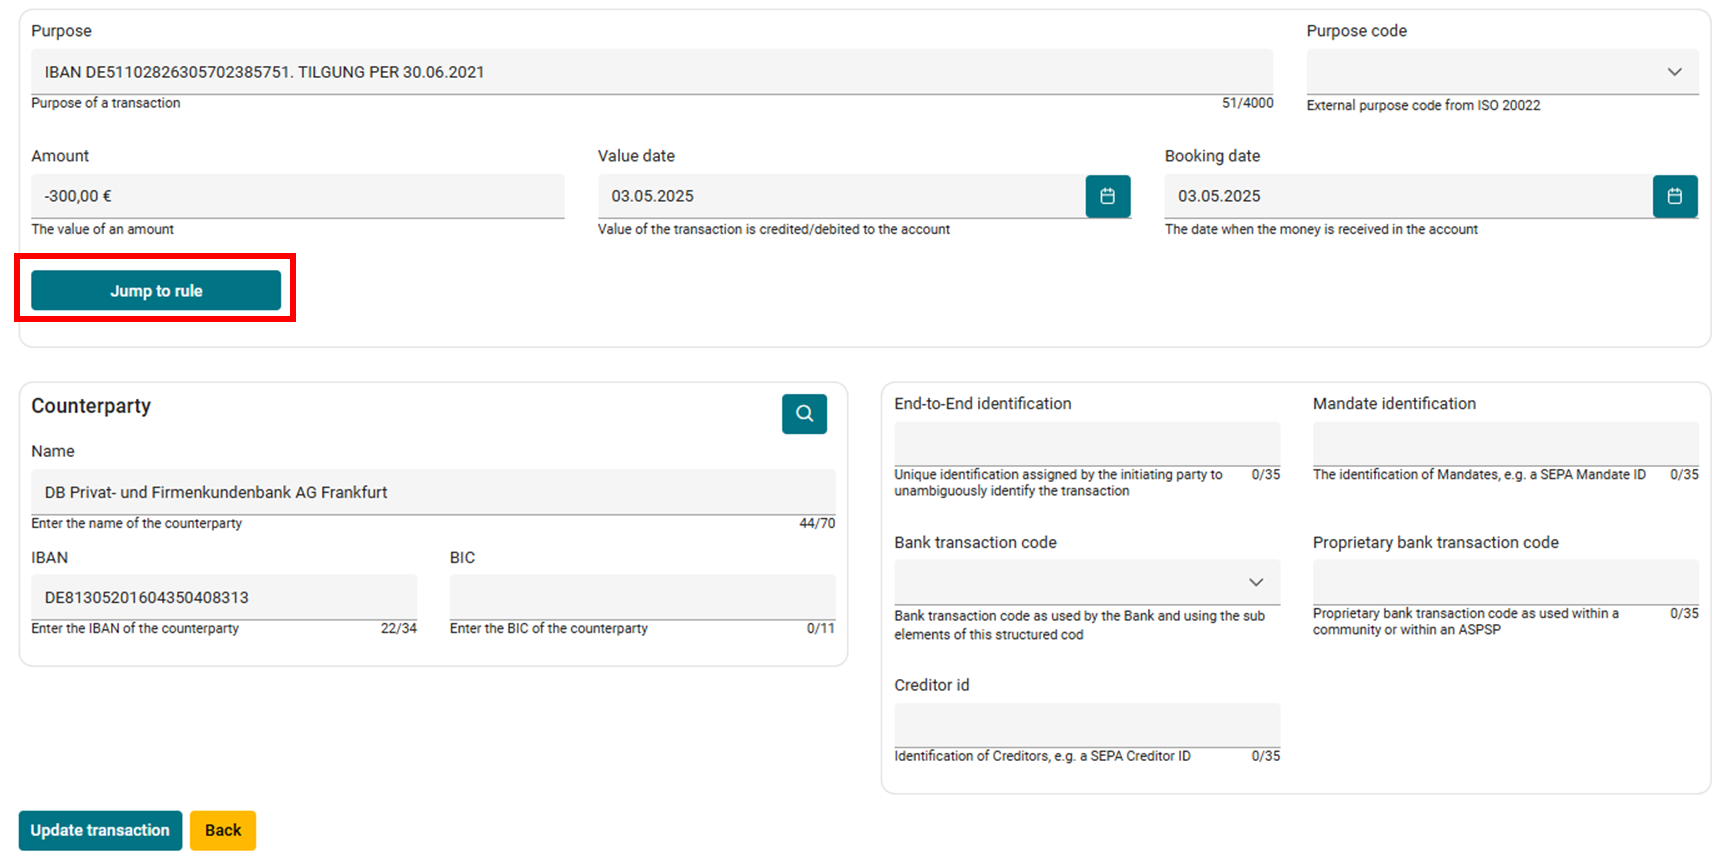Click the Counterparty search magnifier icon
This screenshot has height=867, width=1718.
coord(804,414)
